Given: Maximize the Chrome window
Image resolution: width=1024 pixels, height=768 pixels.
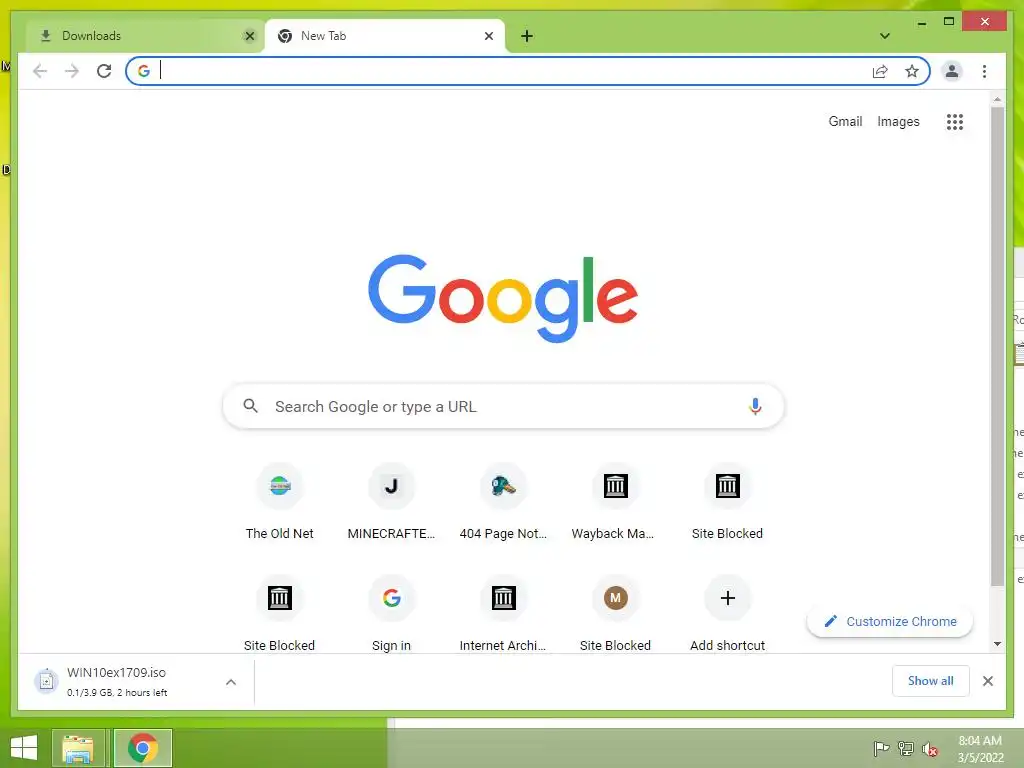Looking at the screenshot, I should tap(948, 22).
